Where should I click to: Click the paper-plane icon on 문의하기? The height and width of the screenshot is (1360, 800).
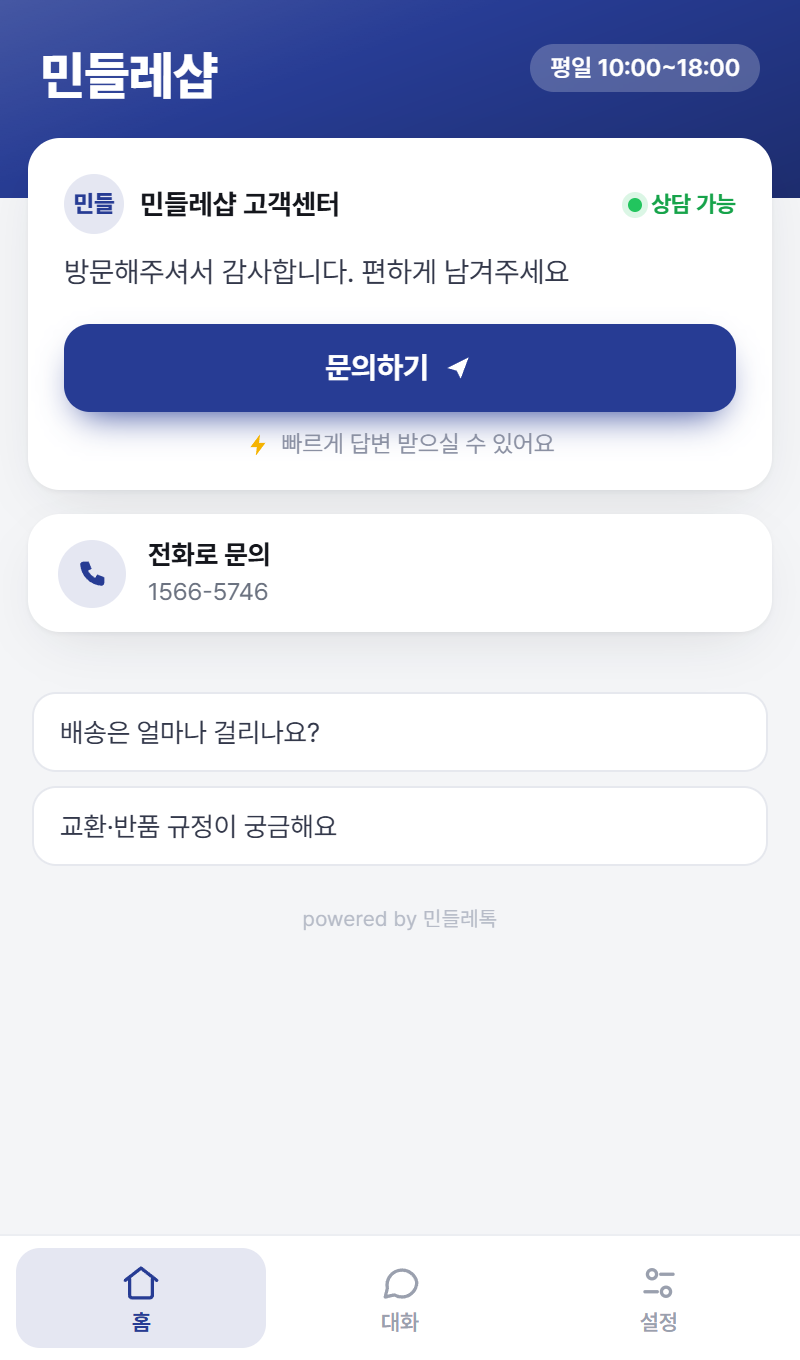458,368
